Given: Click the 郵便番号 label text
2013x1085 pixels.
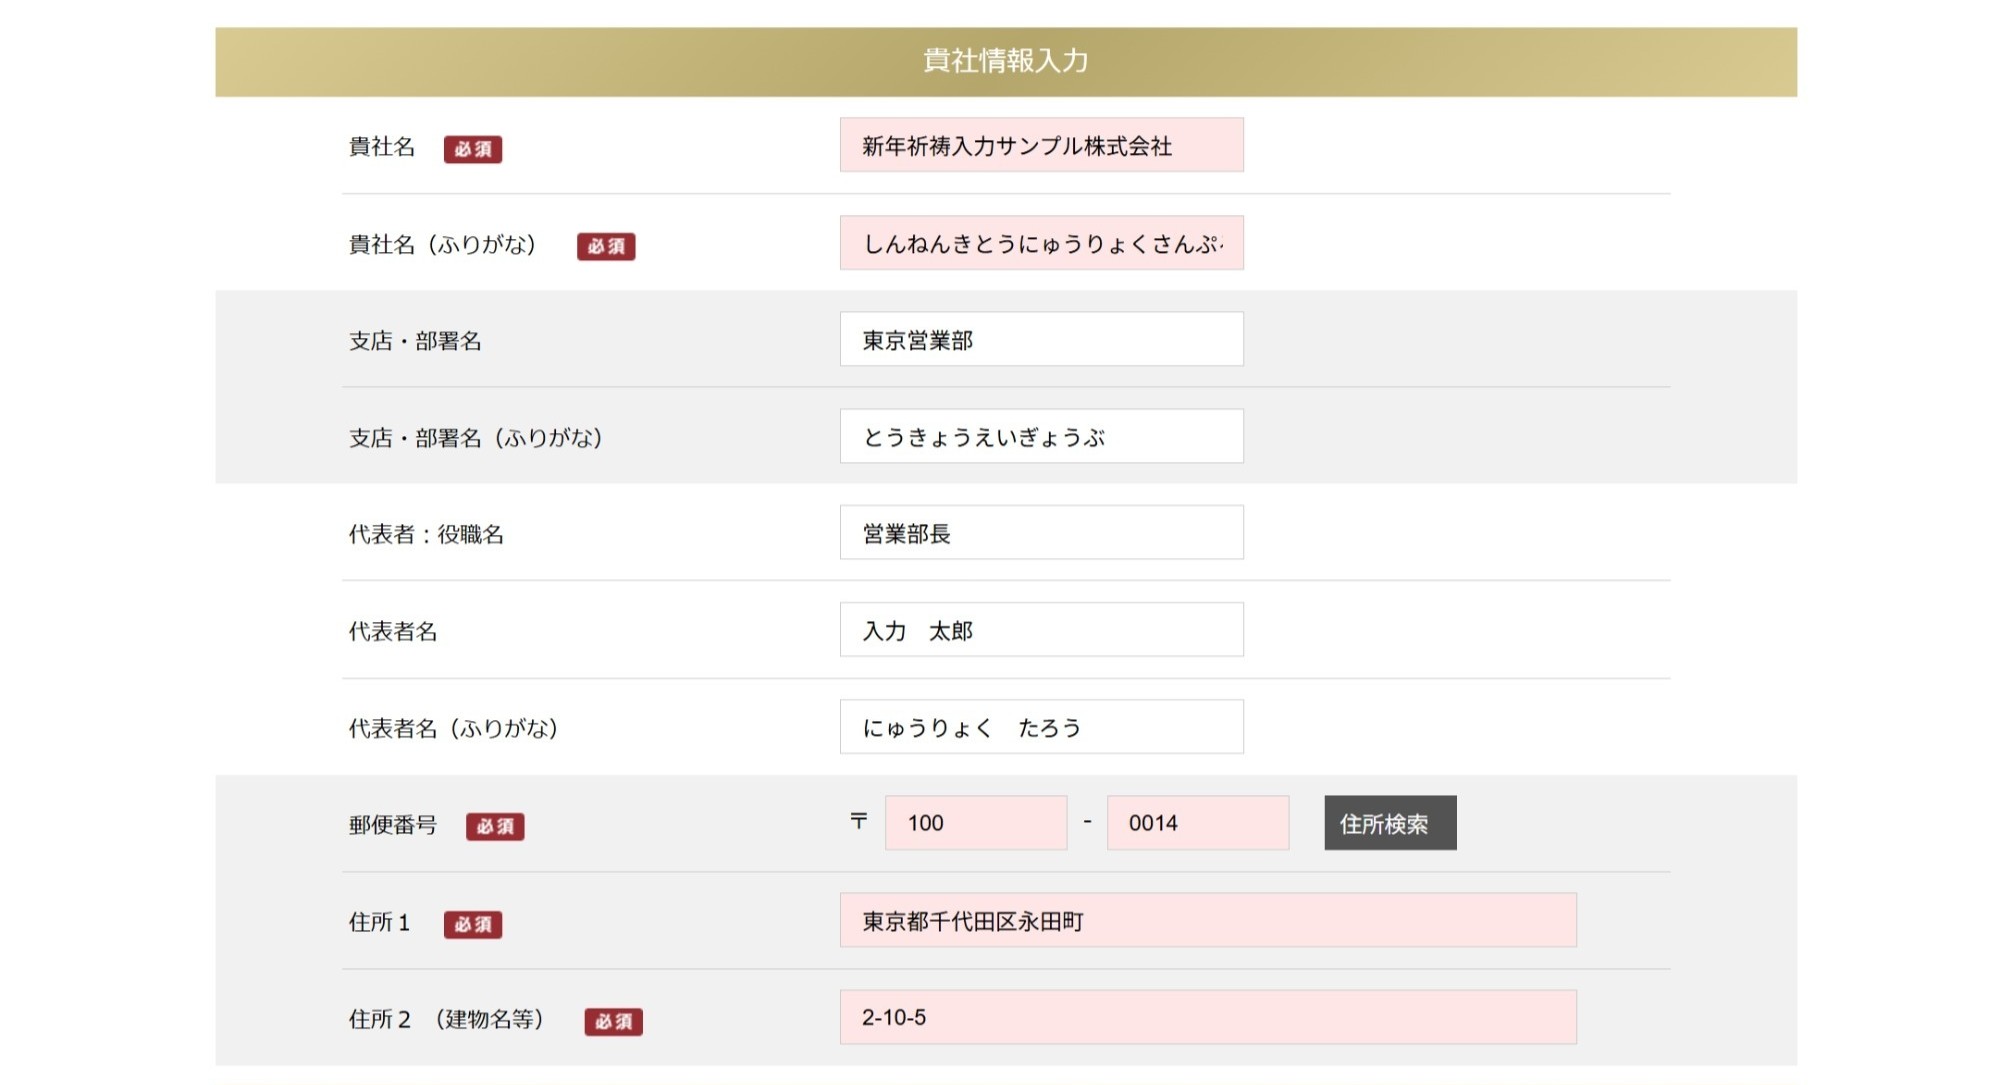Looking at the screenshot, I should [x=393, y=825].
